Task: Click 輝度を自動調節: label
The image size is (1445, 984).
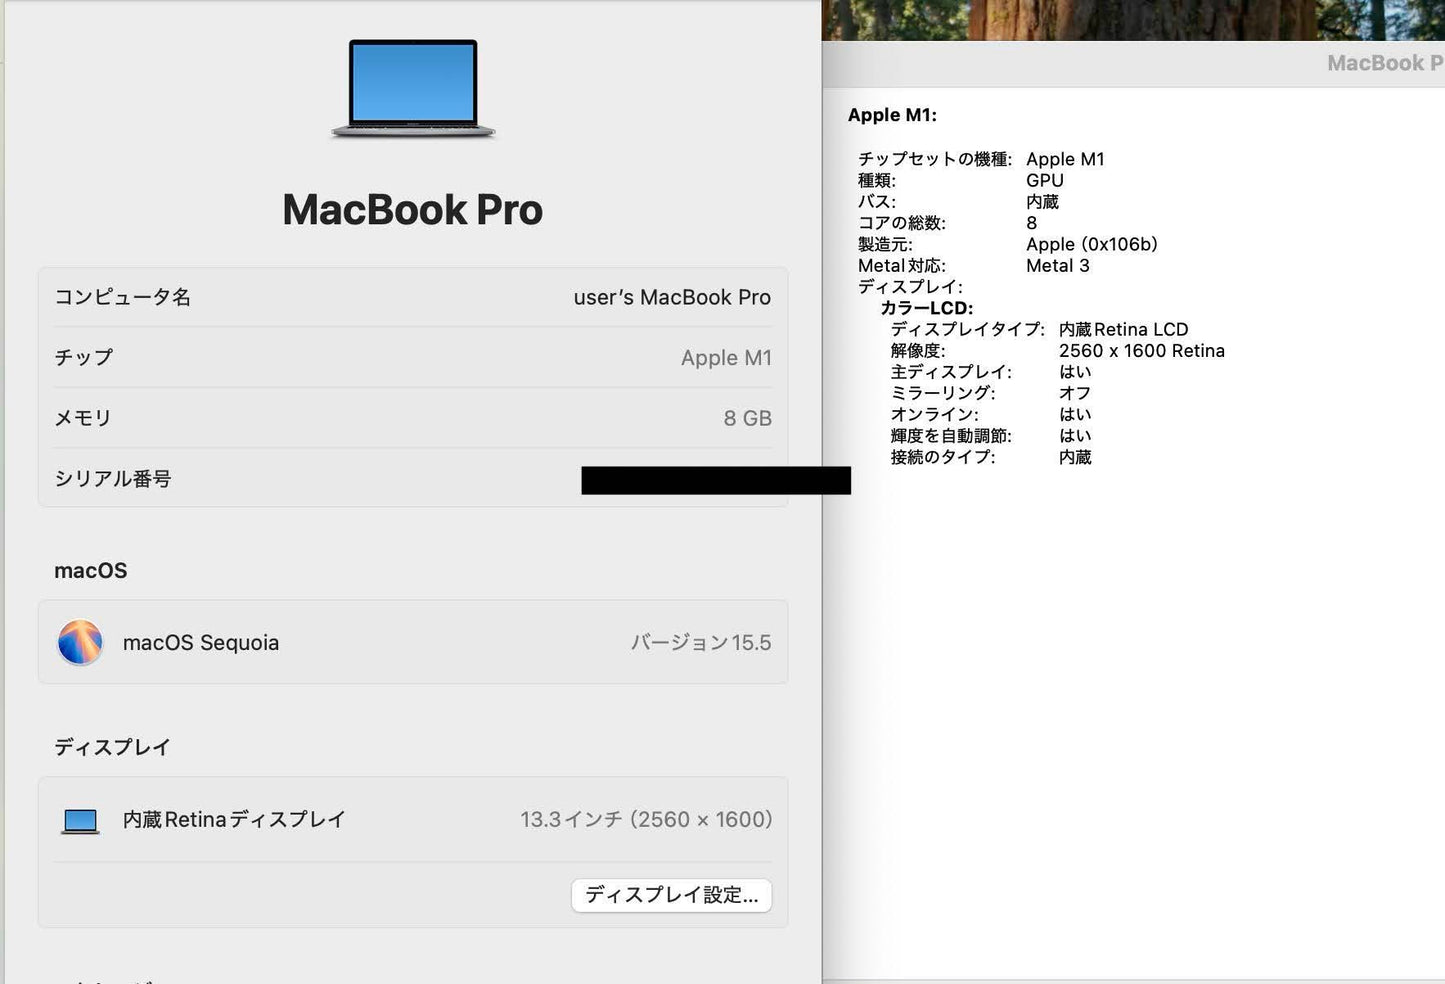Action: (951, 436)
